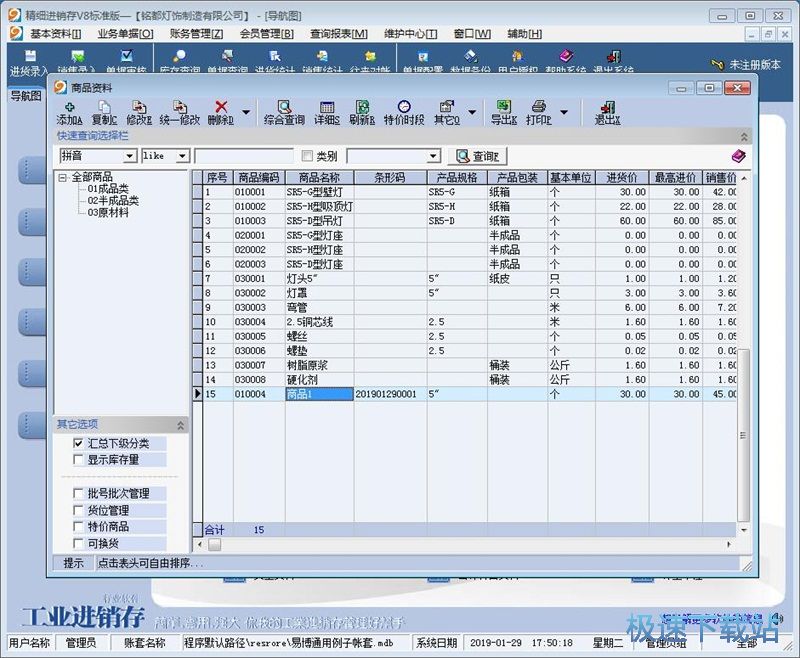Click the 查询F search button
The image size is (800, 658).
478,156
